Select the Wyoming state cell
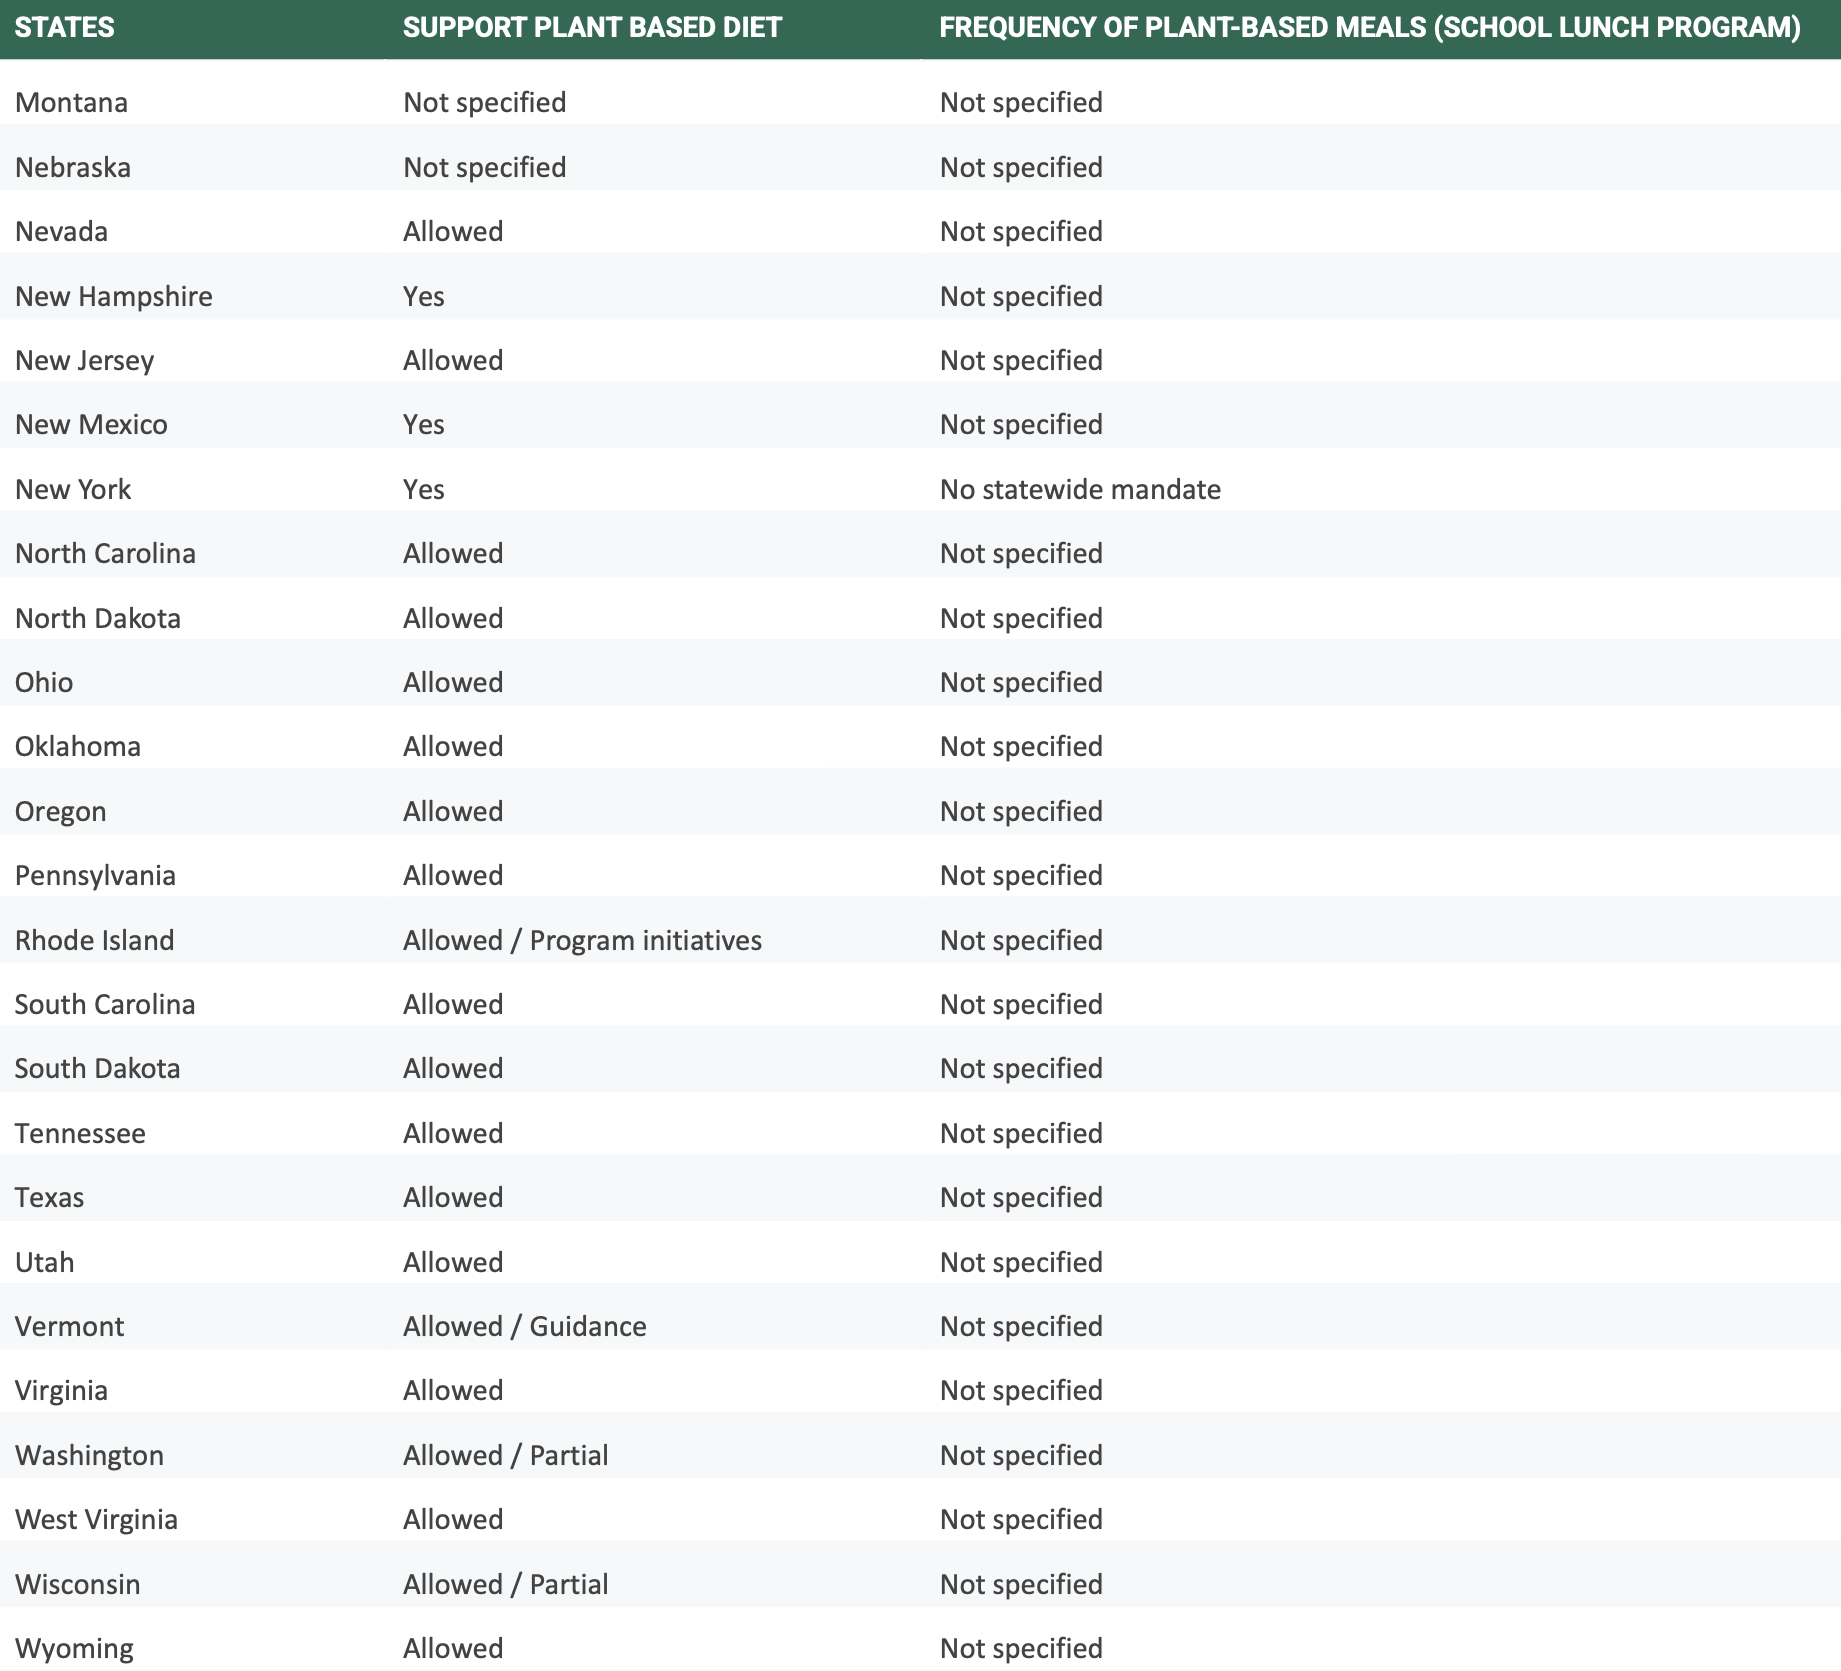Viewport: 1841px width, 1671px height. [74, 1649]
